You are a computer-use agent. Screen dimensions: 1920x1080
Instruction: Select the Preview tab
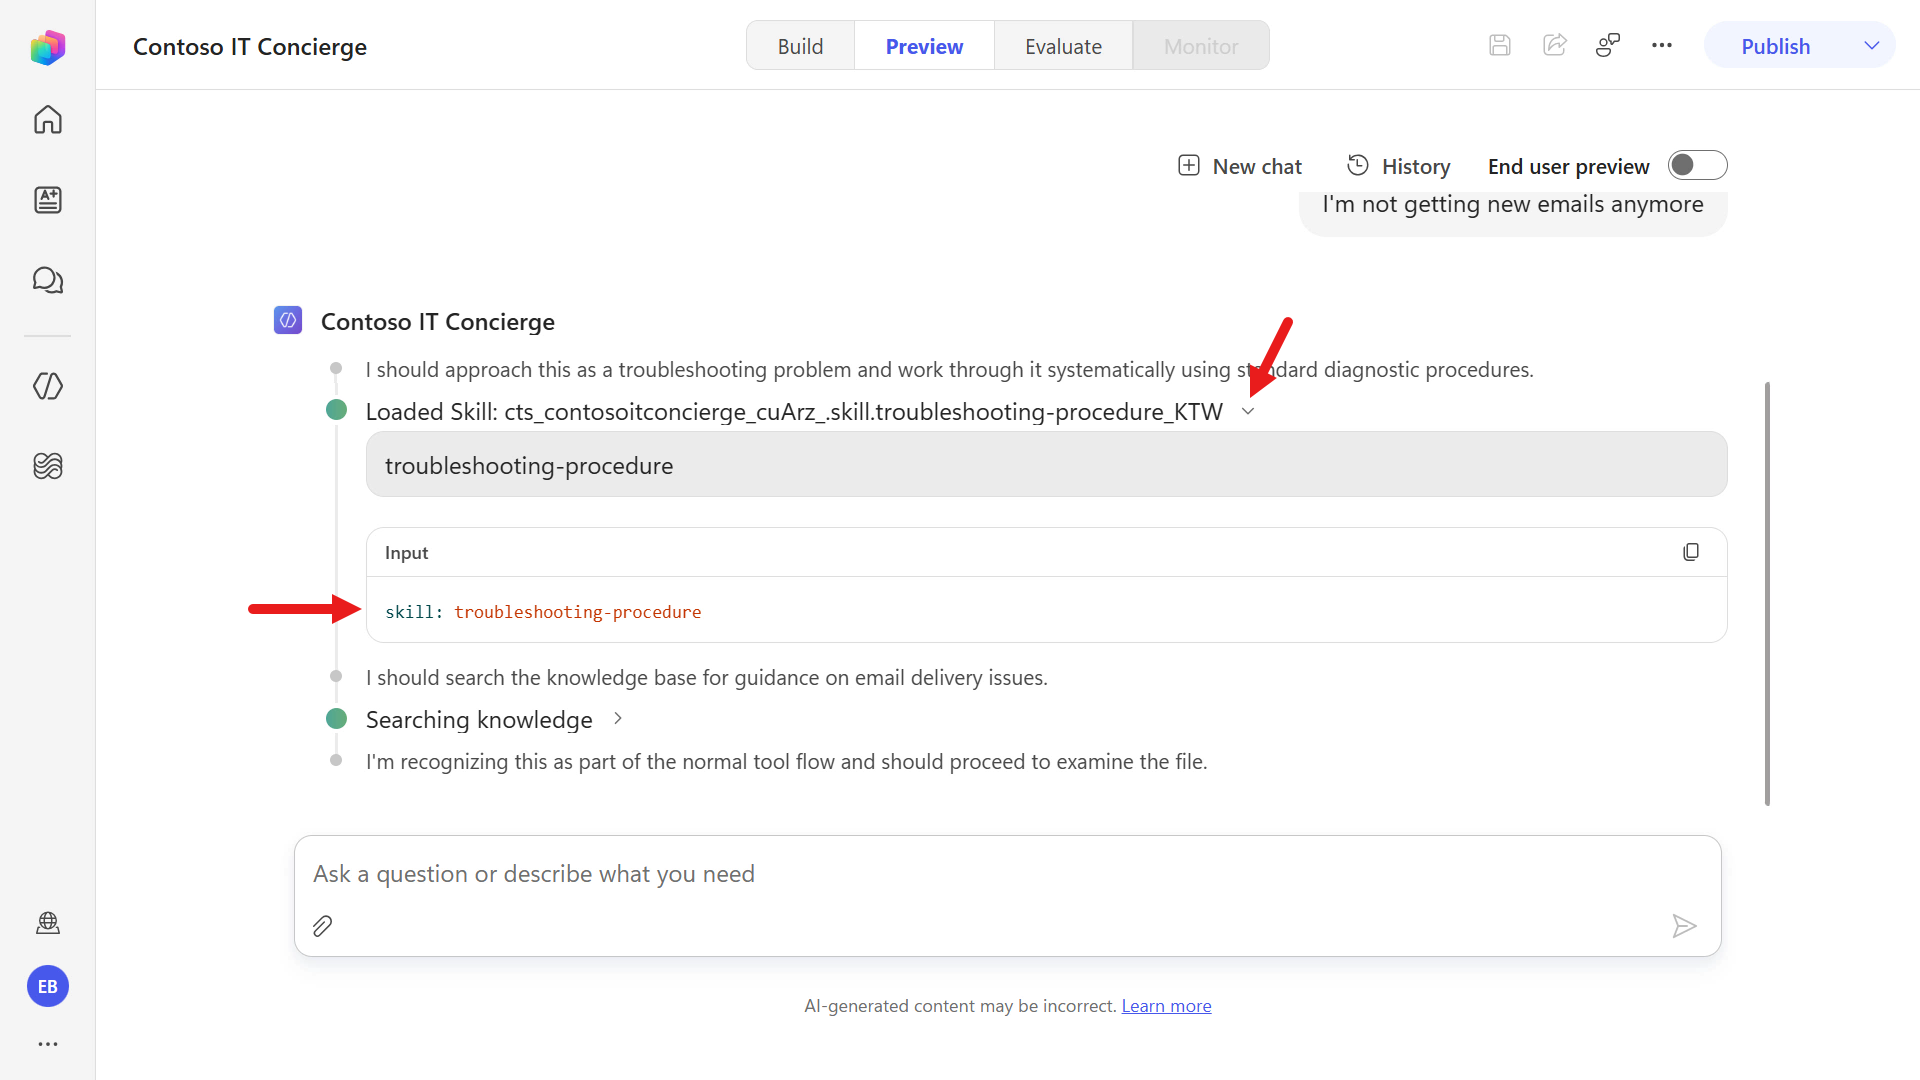coord(924,46)
